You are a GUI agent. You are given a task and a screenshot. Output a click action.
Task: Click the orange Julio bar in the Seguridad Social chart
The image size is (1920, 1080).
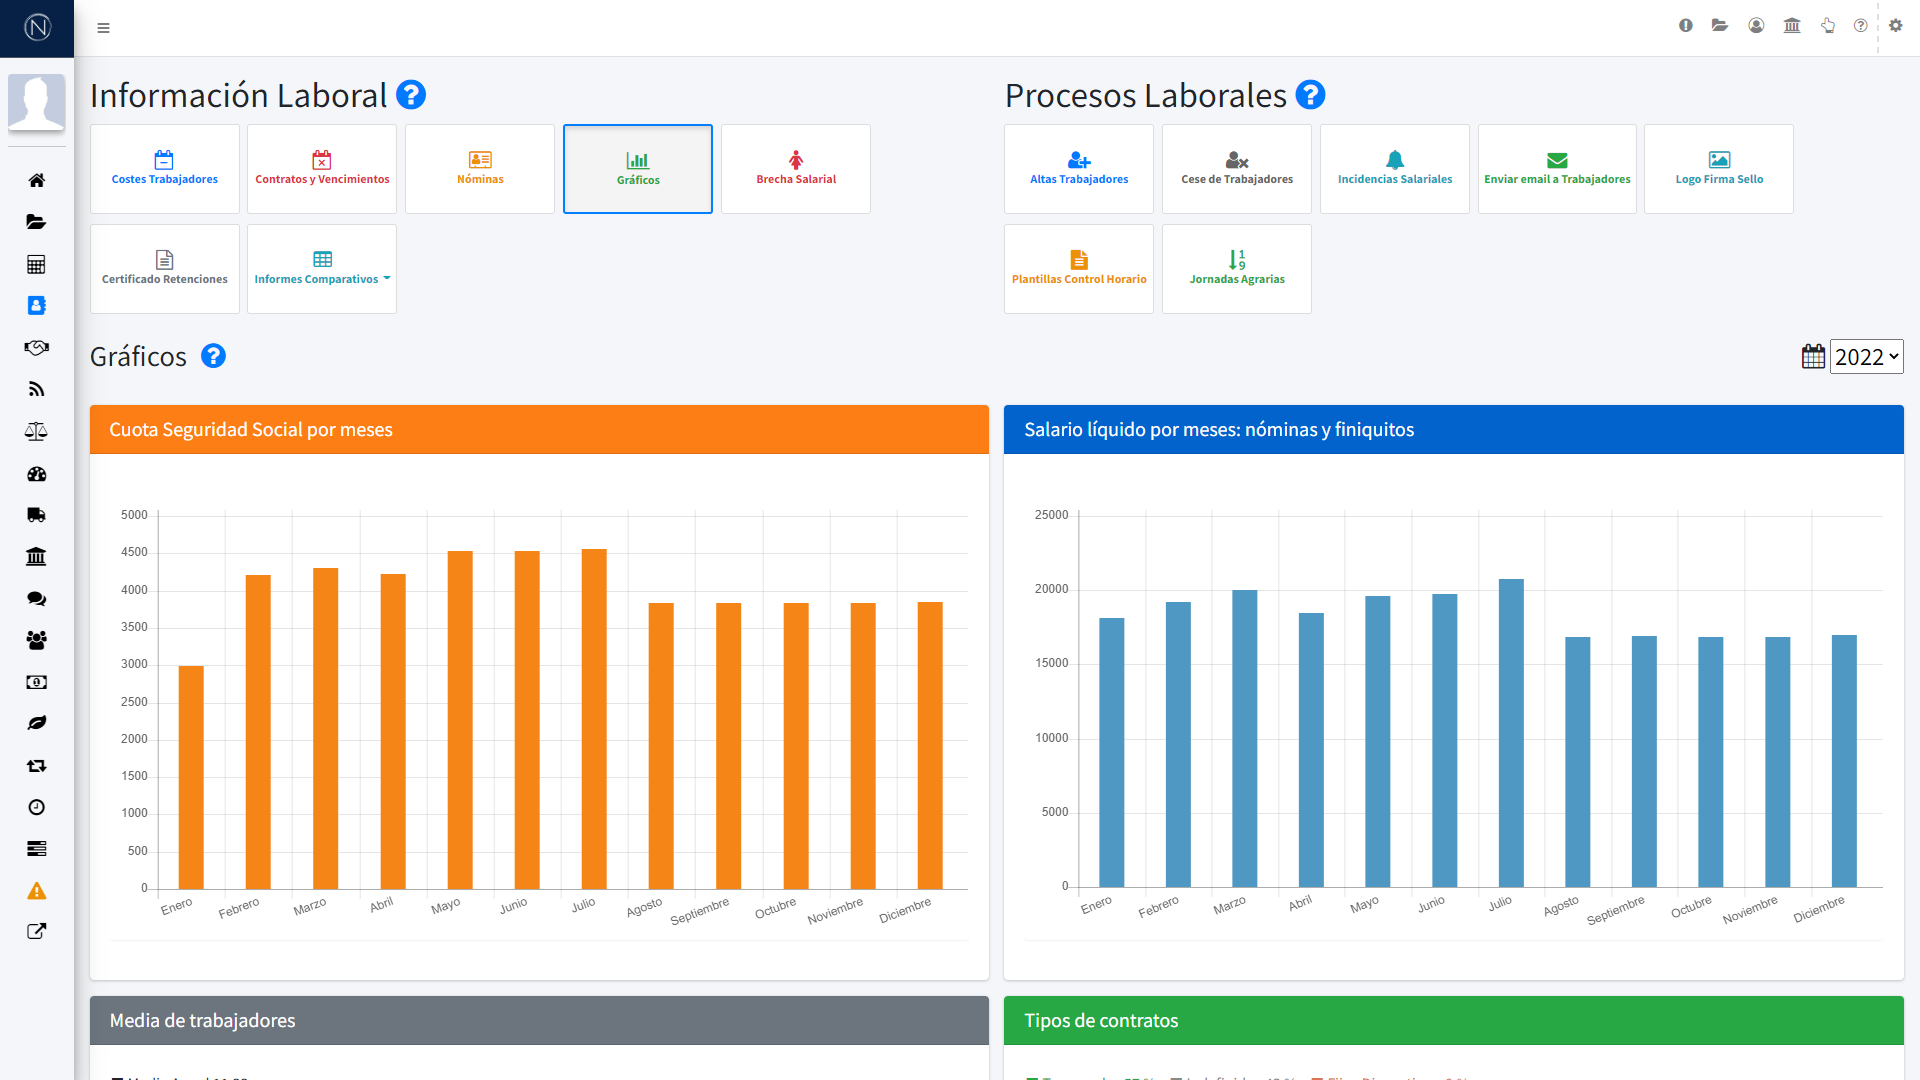pyautogui.click(x=594, y=718)
